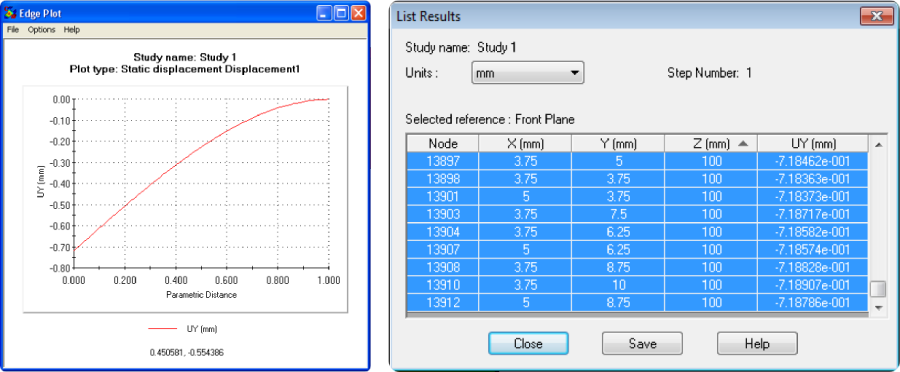Sort by the Node column header

pos(443,144)
